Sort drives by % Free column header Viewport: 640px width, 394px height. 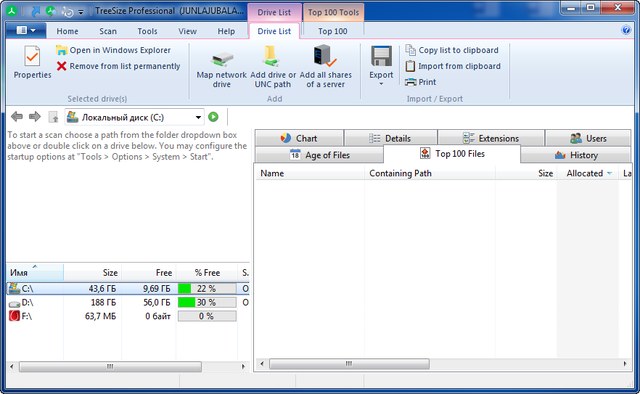pos(207,272)
